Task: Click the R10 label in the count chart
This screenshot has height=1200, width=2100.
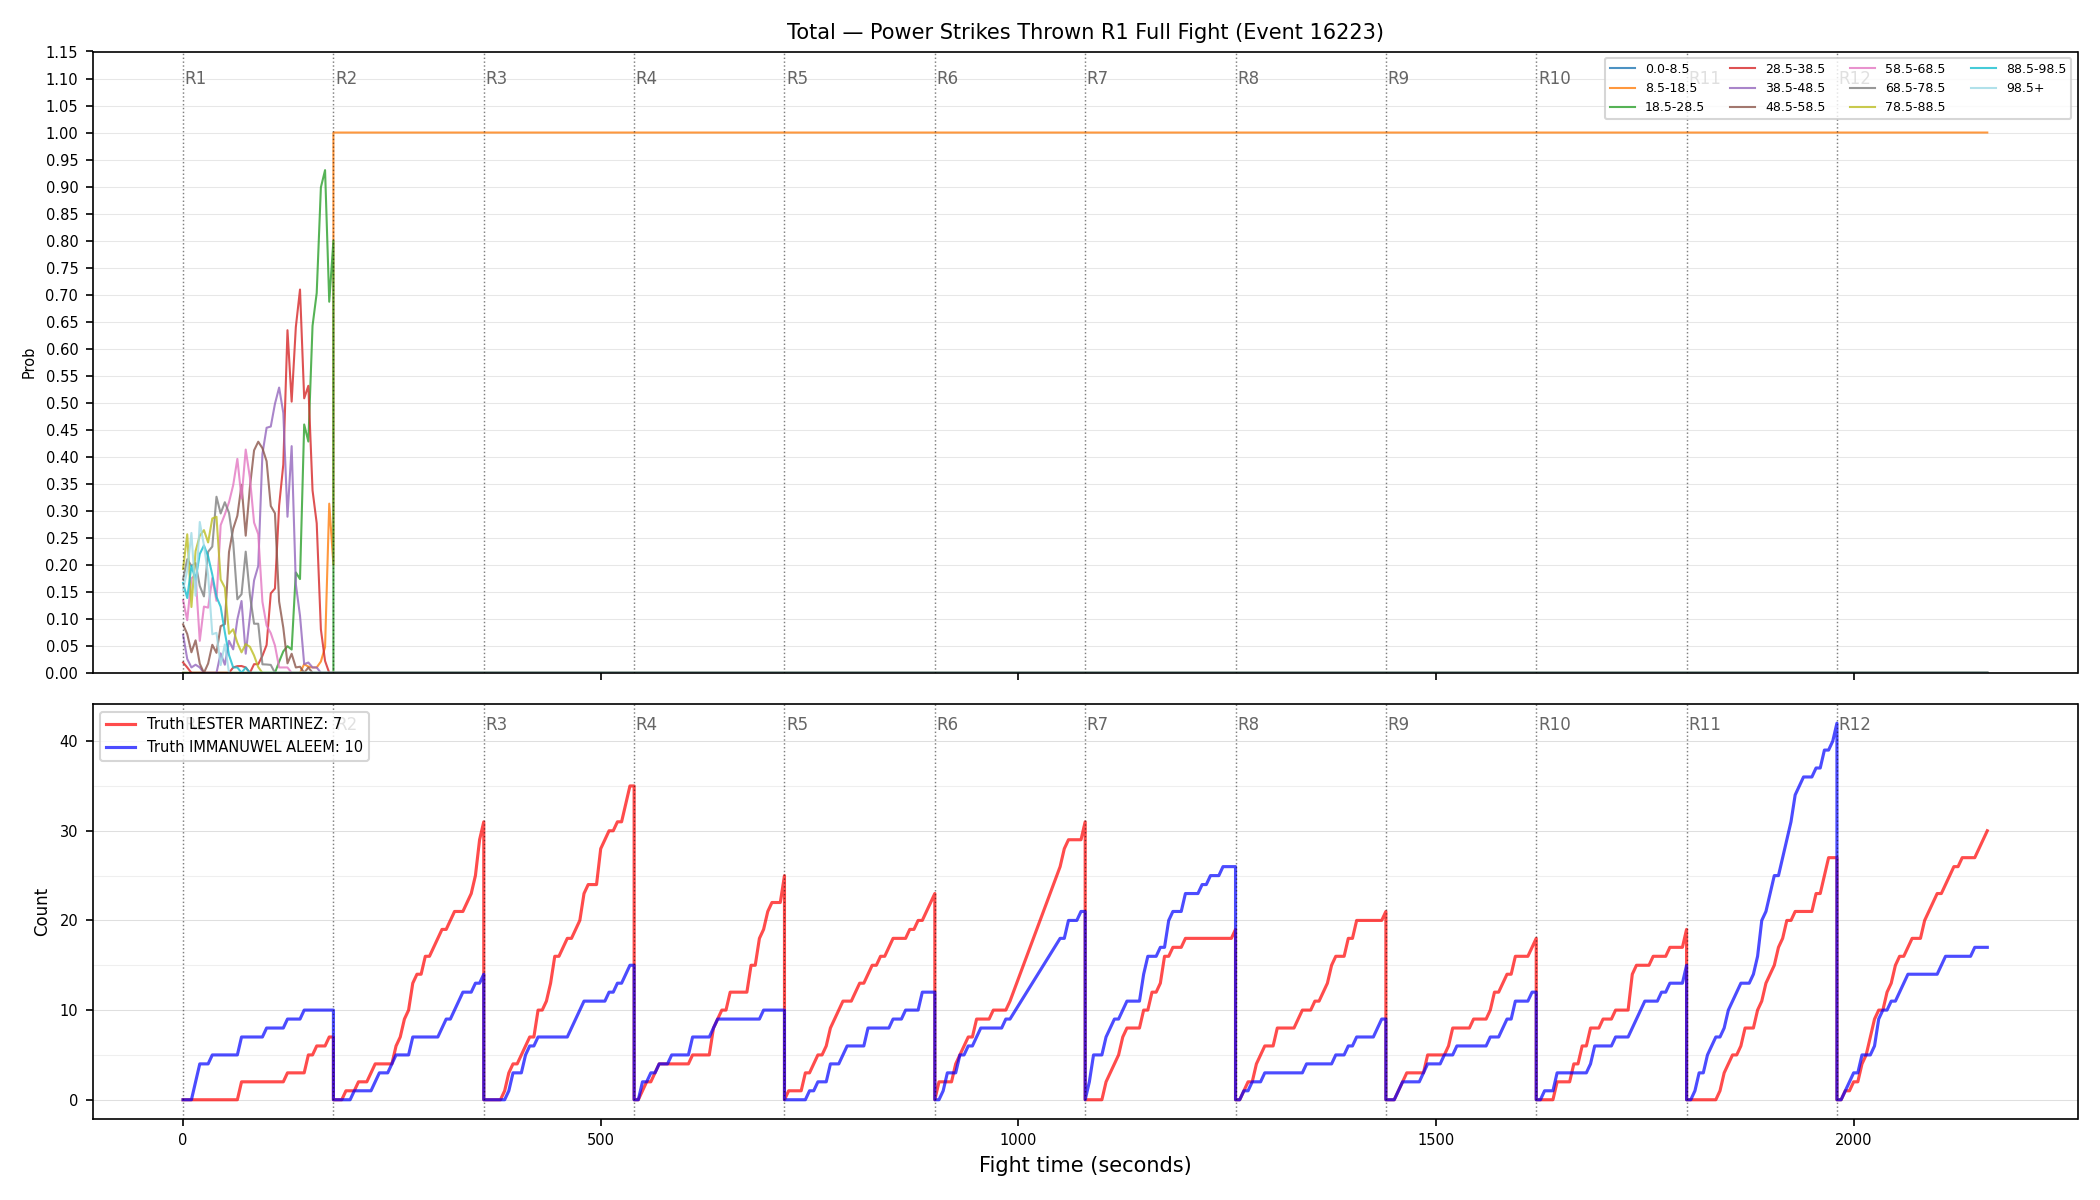Action: (x=1554, y=724)
